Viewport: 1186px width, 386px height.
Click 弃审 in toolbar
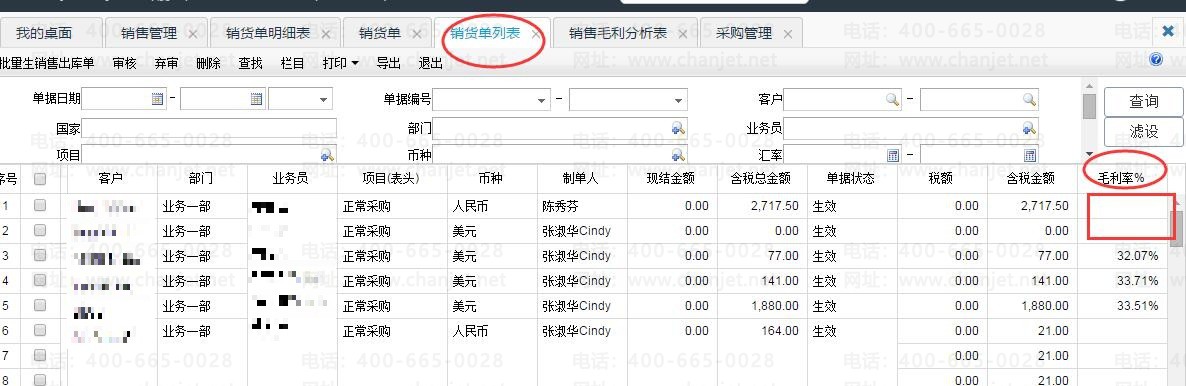[x=166, y=64]
